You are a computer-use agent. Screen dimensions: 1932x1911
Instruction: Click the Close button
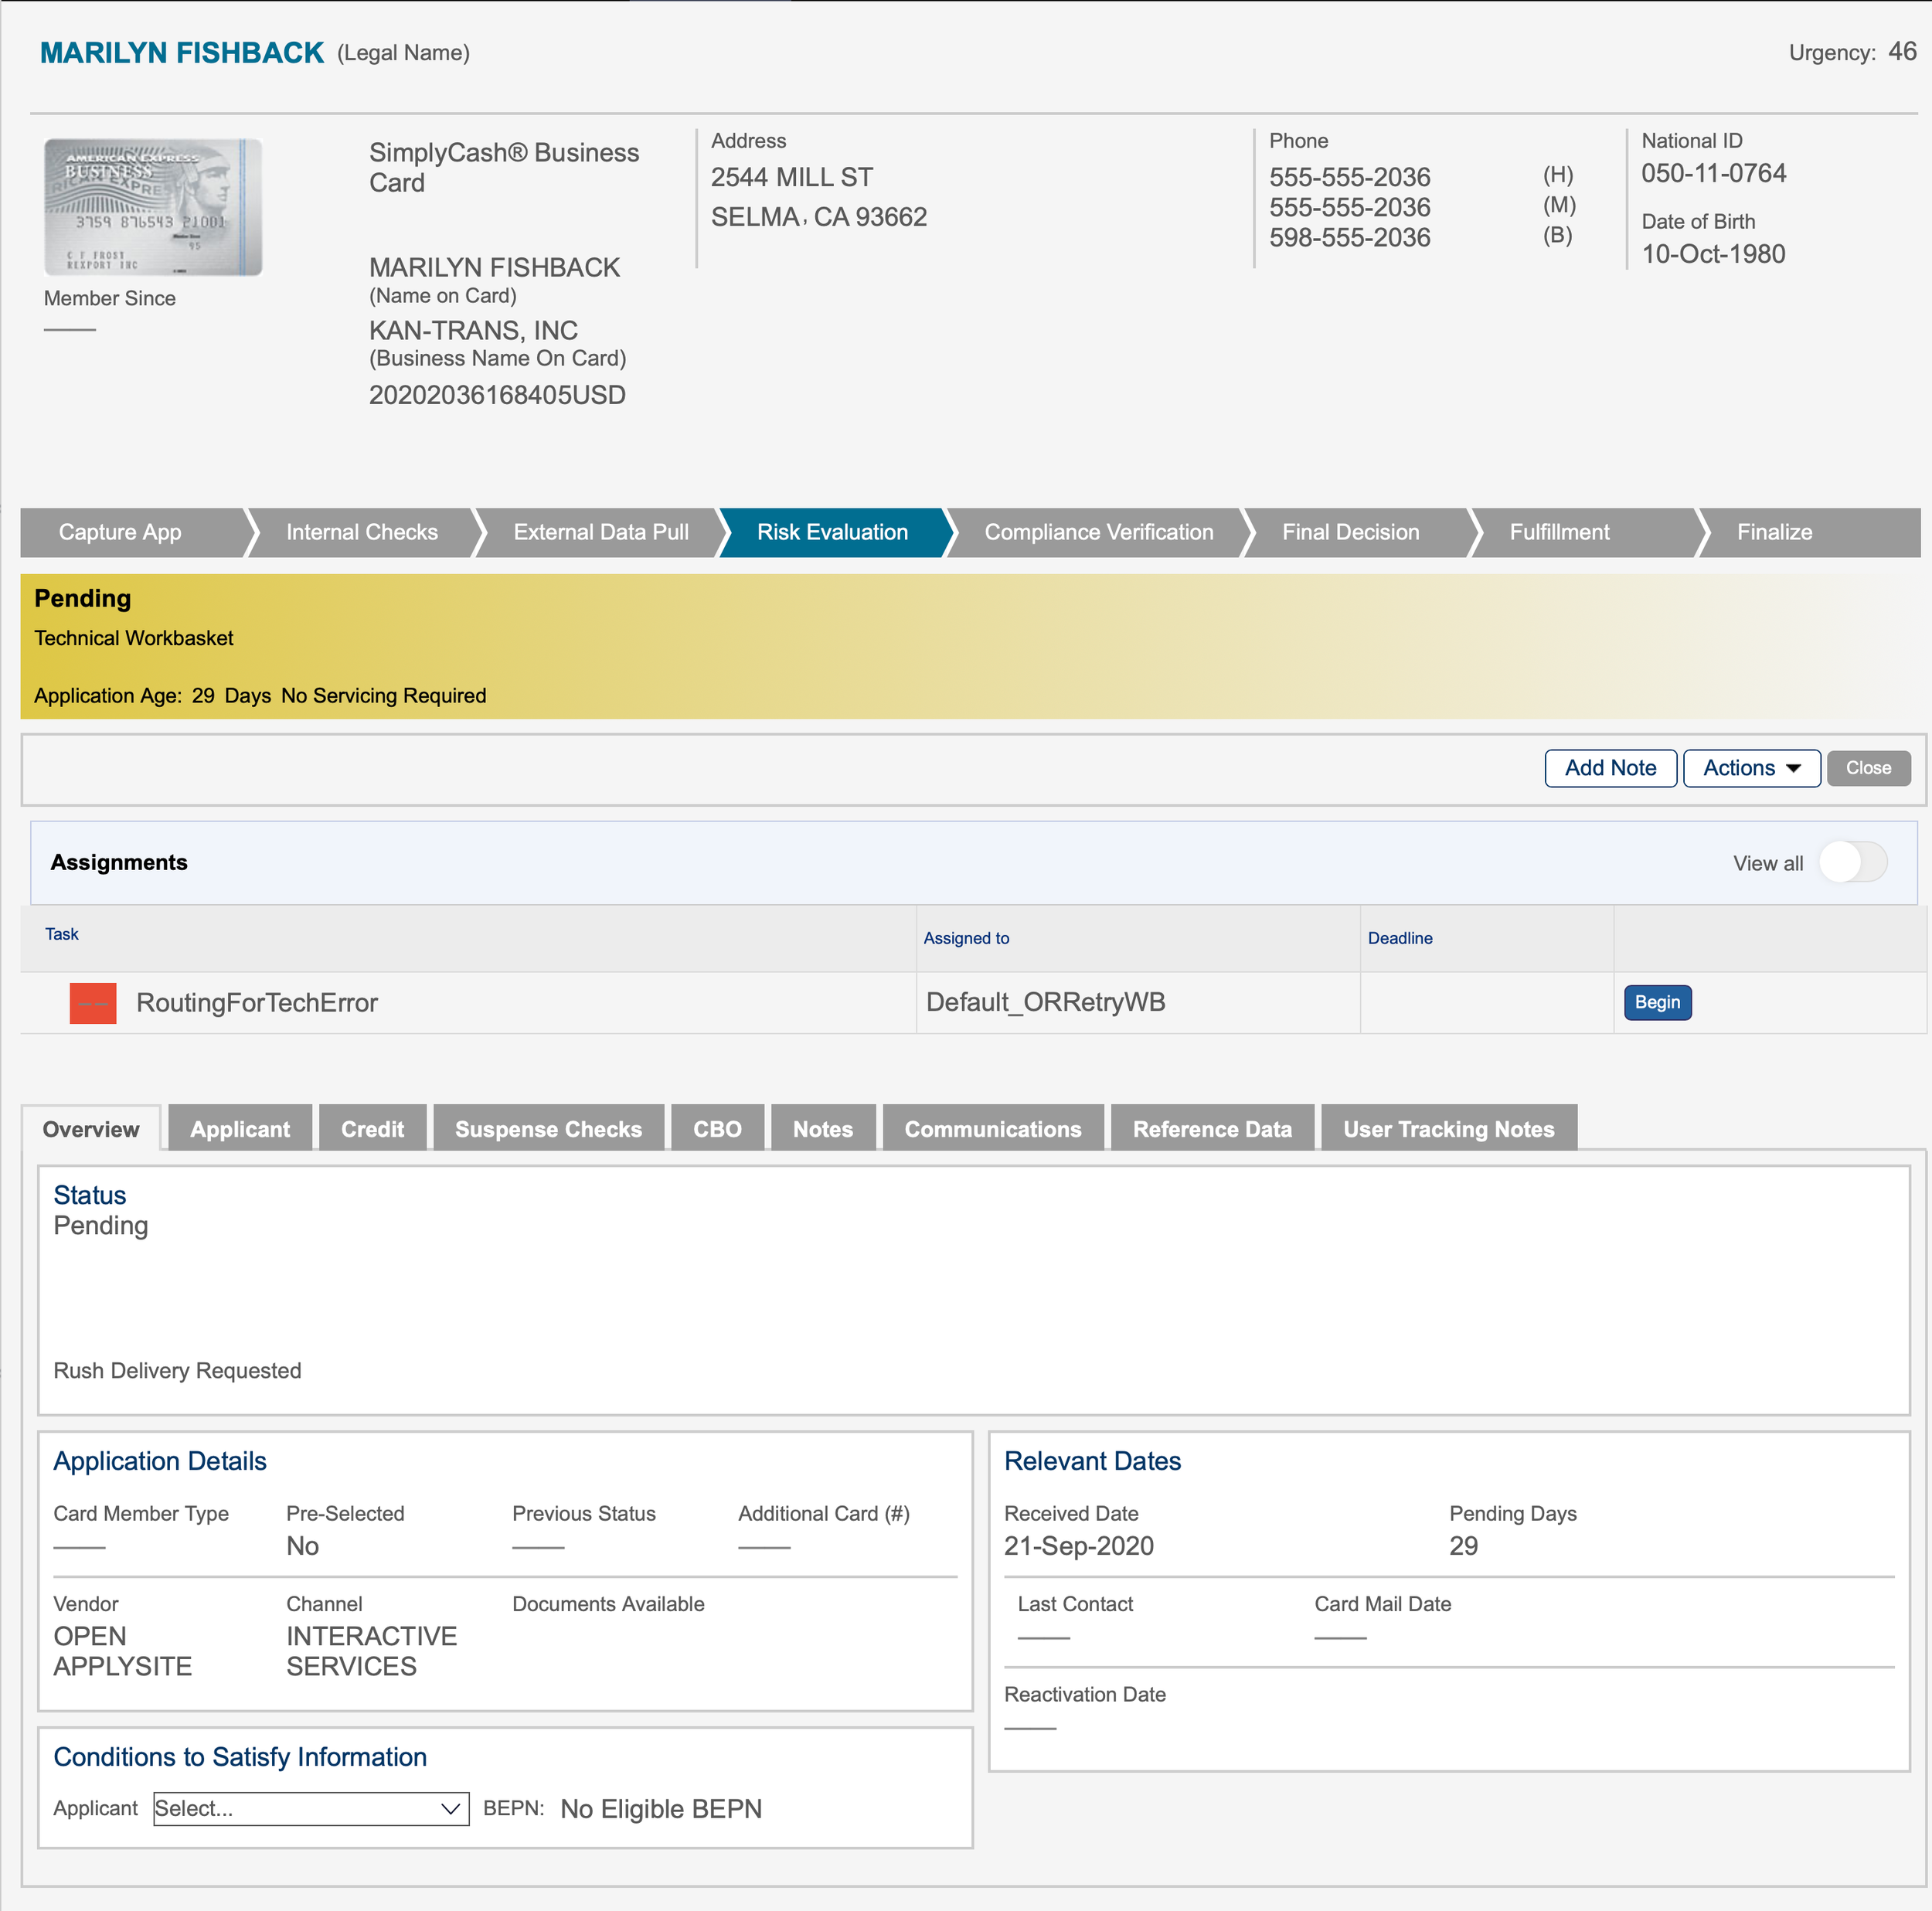coord(1868,768)
